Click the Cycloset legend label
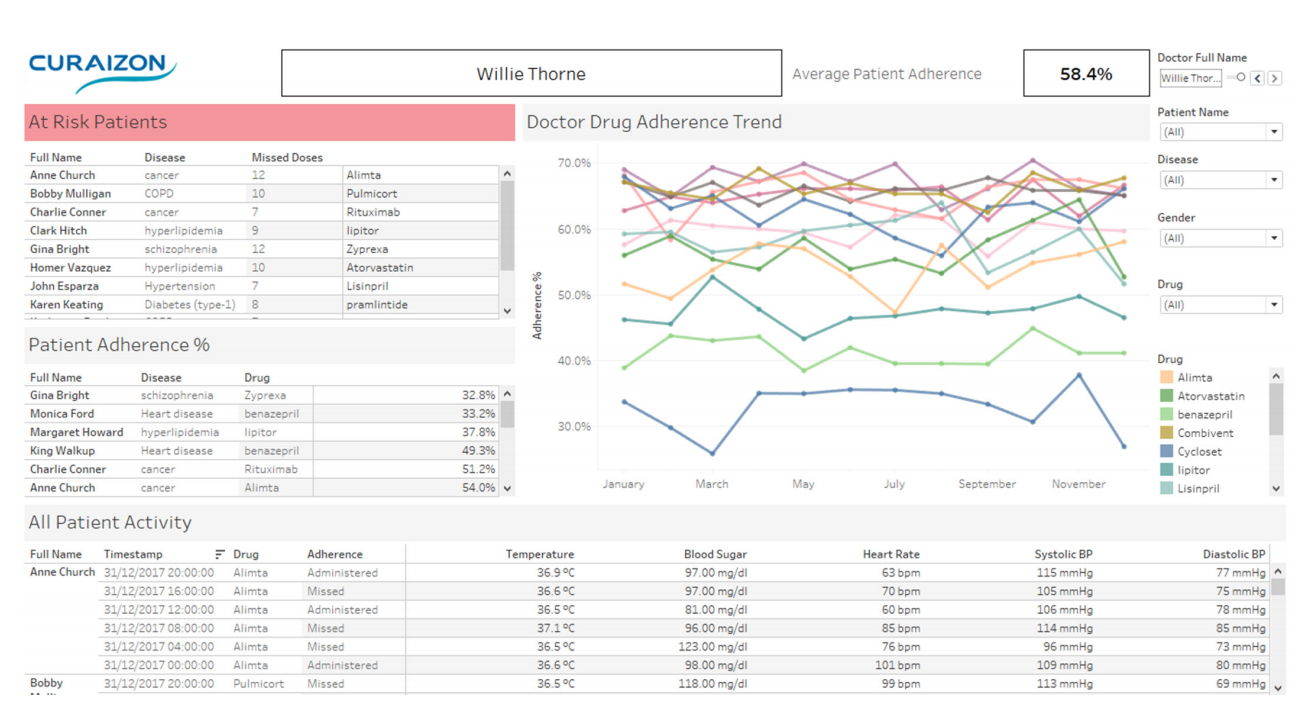This screenshot has height=714, width=1309. [1200, 452]
